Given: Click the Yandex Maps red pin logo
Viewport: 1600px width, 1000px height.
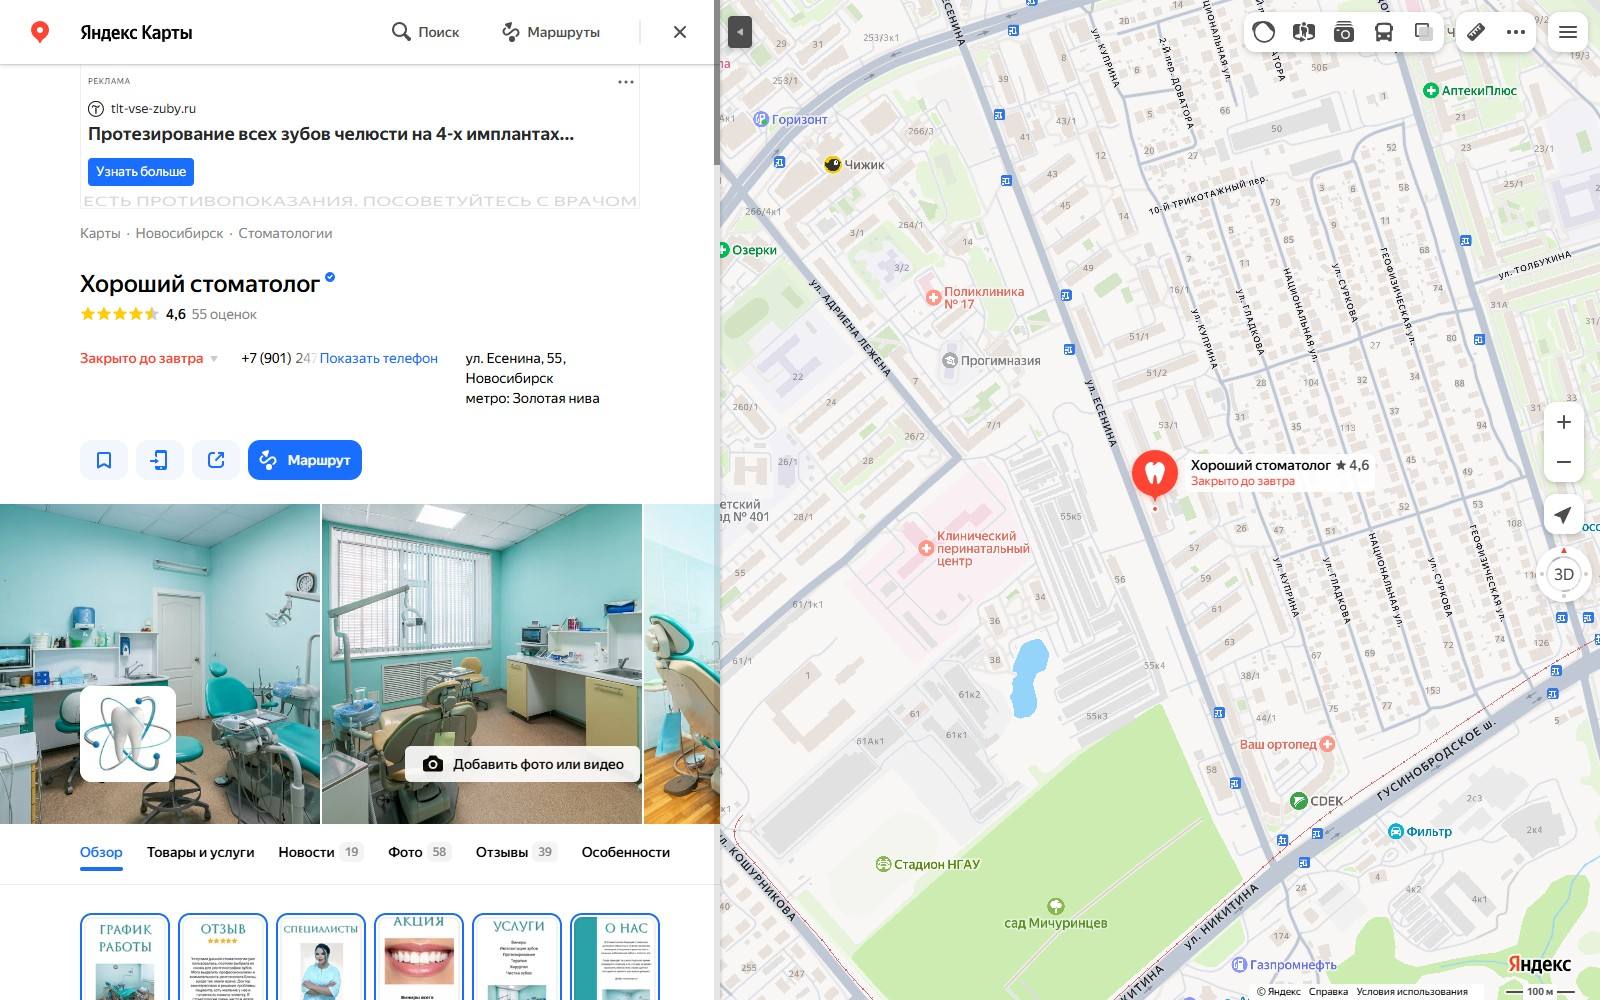Looking at the screenshot, I should click(x=40, y=32).
